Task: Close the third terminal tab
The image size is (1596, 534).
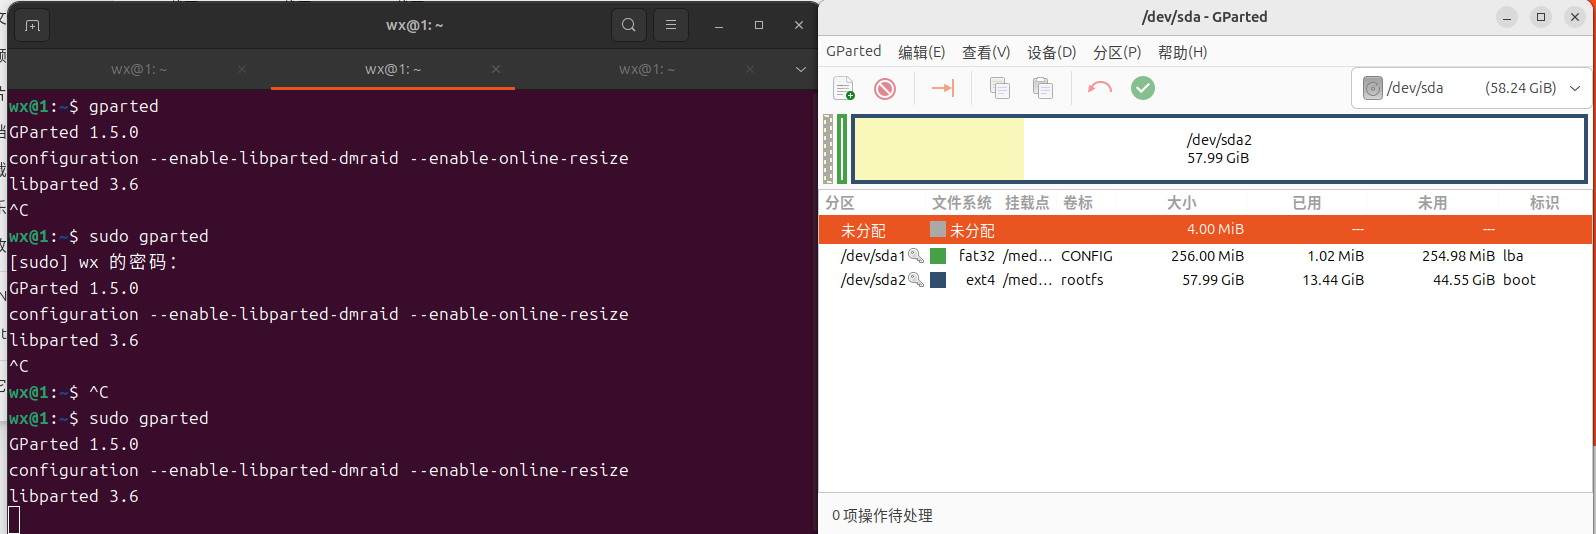Action: click(750, 69)
